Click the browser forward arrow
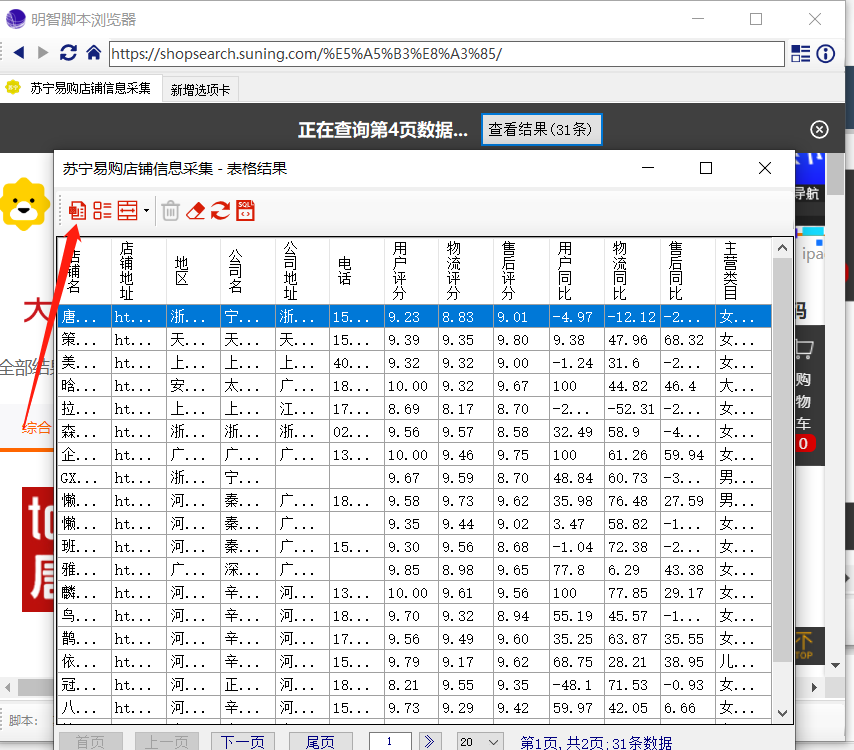Viewport: 854px width, 750px height. (43, 53)
